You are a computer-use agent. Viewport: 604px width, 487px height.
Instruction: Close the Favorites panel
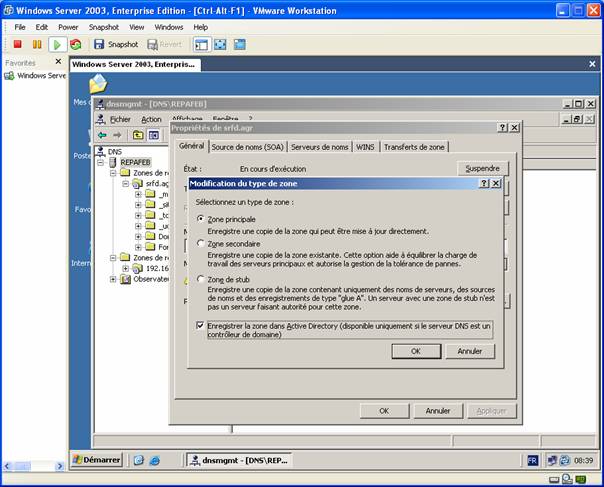click(58, 61)
